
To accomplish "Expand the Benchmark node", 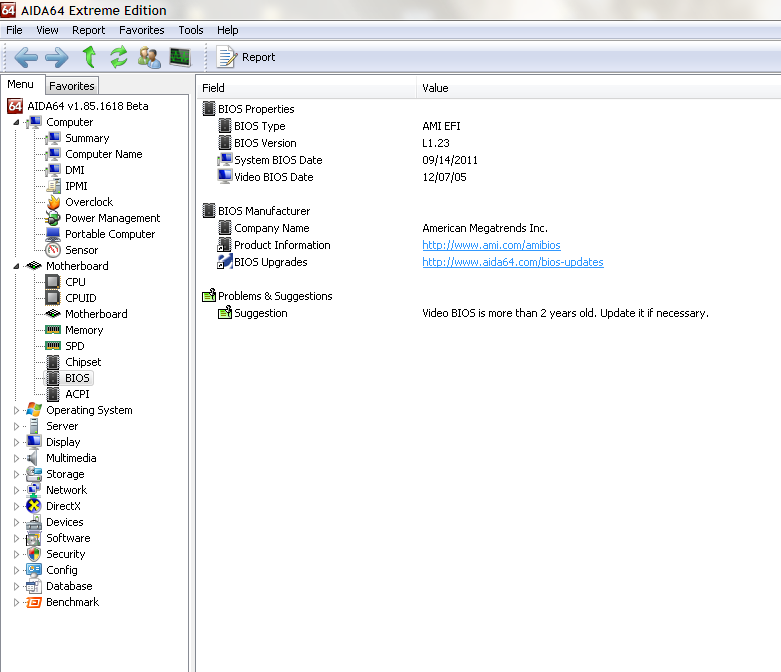I will [x=16, y=602].
